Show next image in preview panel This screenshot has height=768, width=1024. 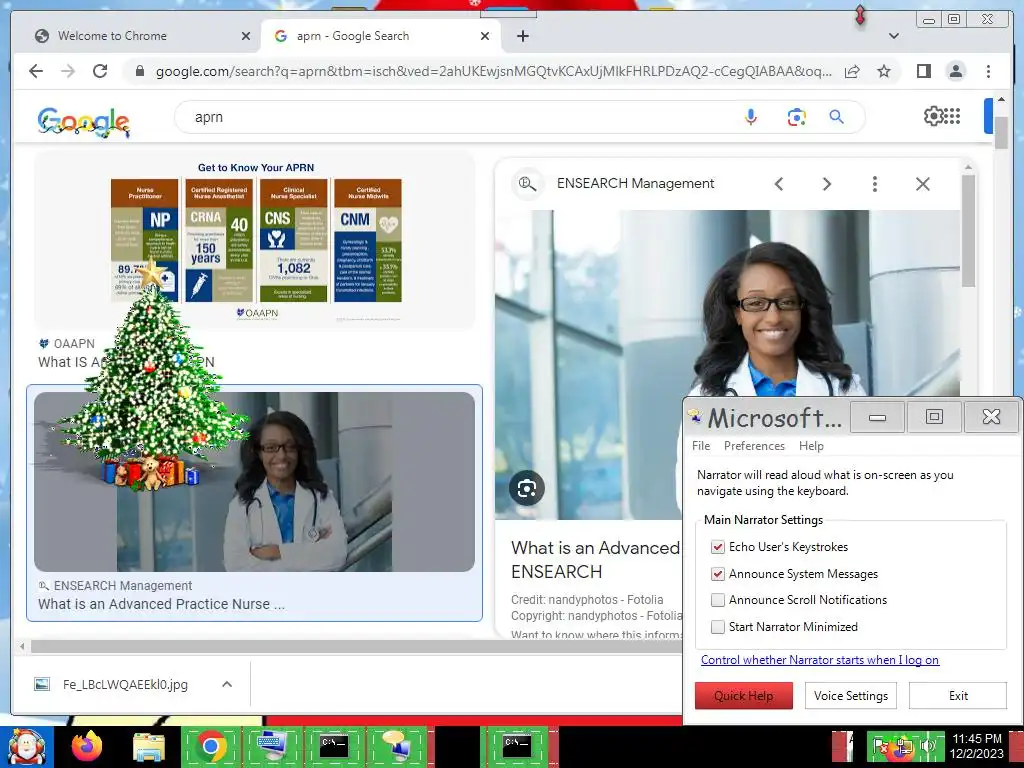[827, 184]
